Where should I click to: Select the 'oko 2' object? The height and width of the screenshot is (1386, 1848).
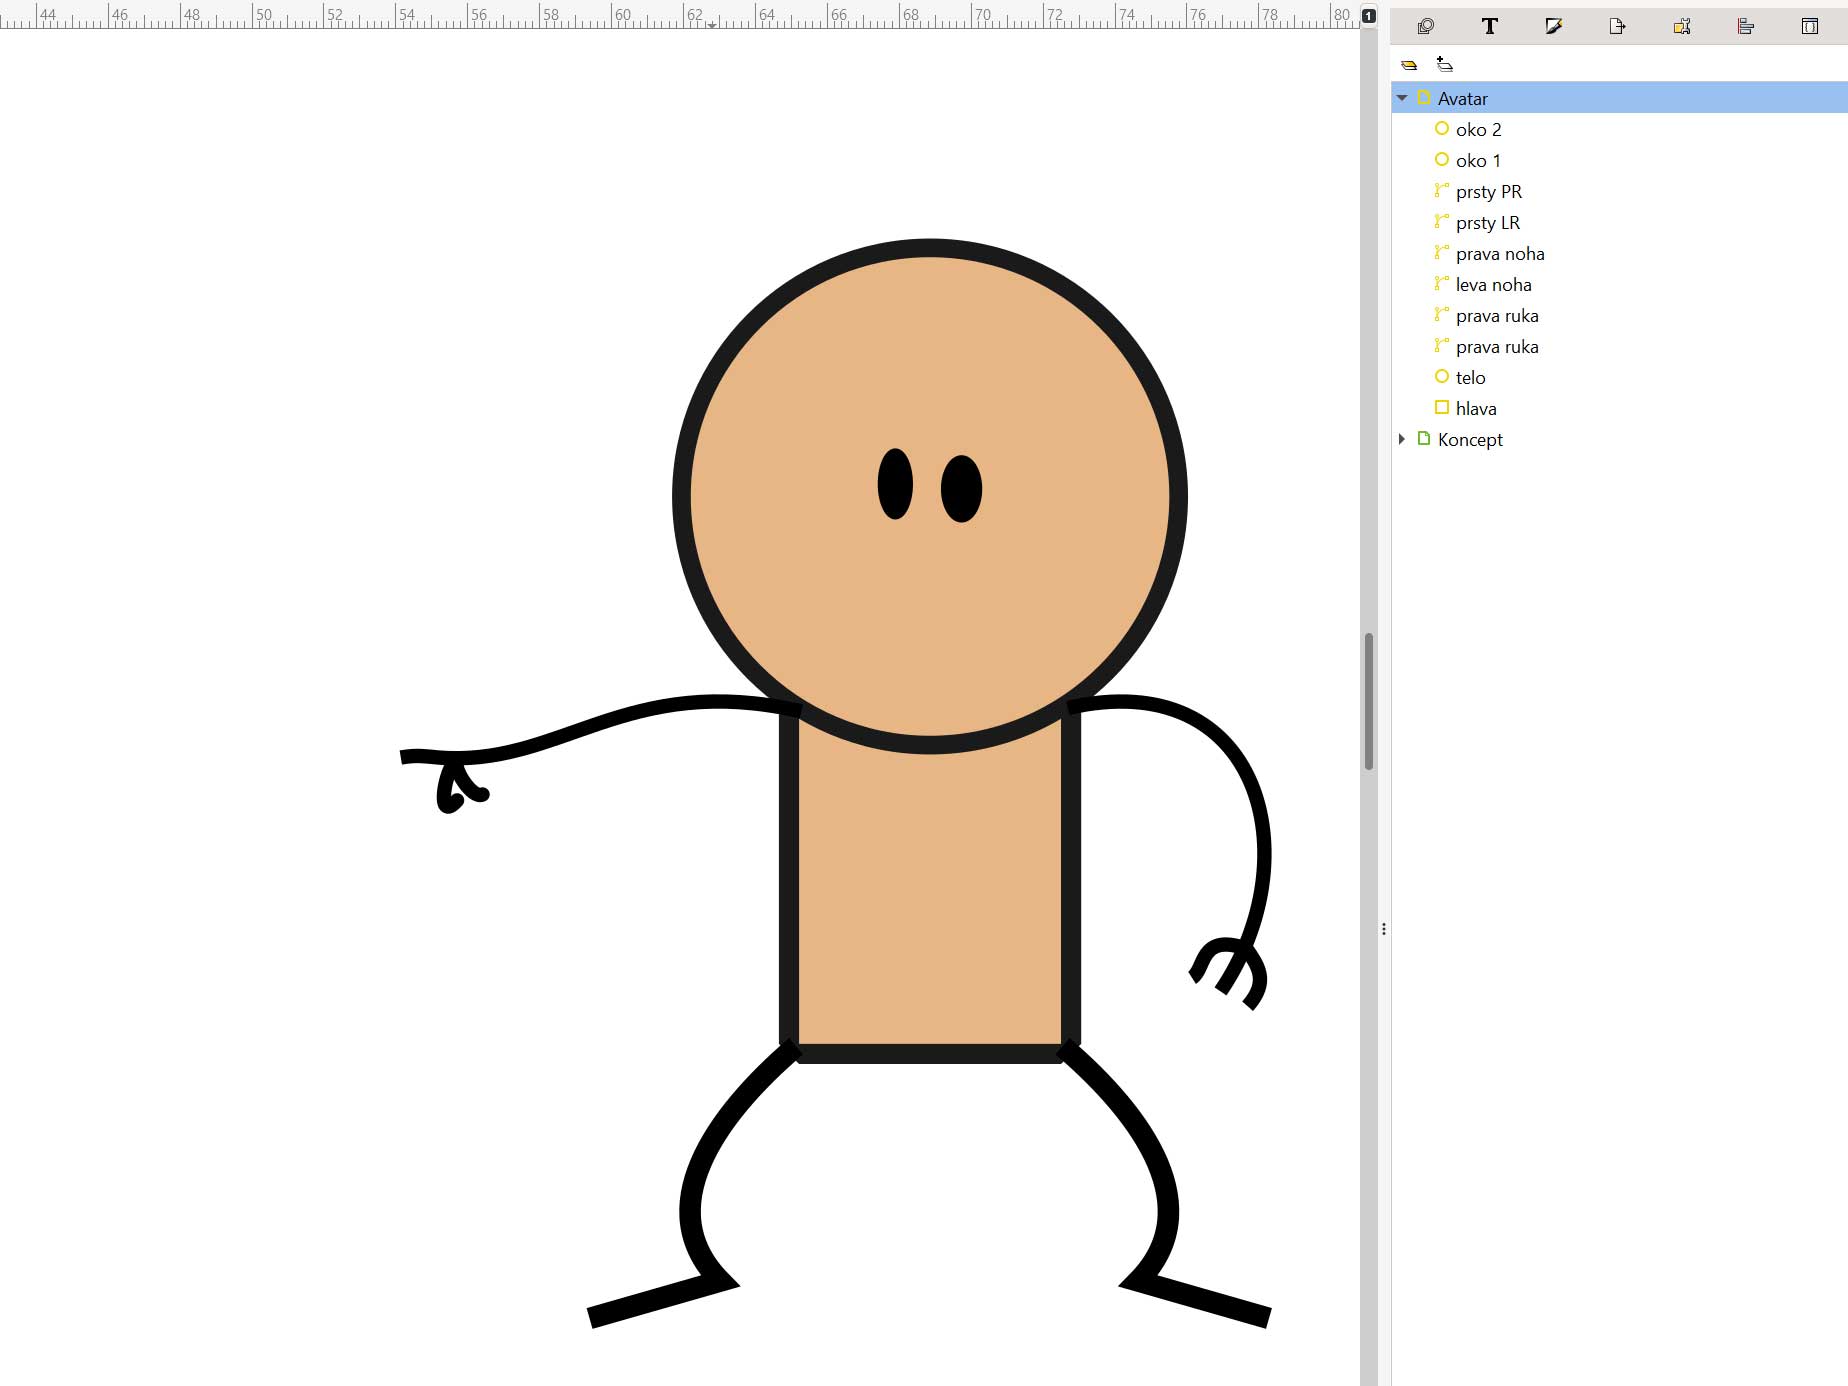1478,130
